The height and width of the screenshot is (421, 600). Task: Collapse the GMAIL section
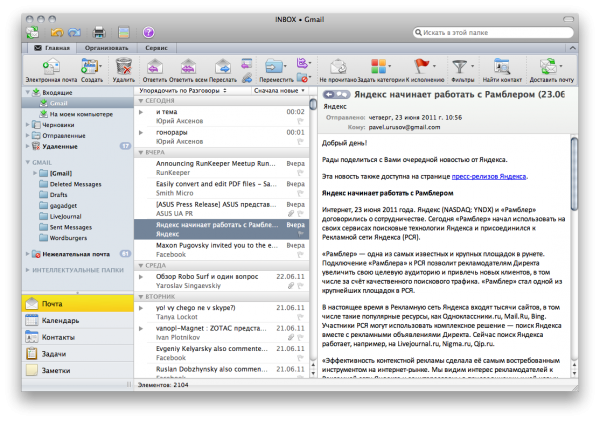pos(28,162)
